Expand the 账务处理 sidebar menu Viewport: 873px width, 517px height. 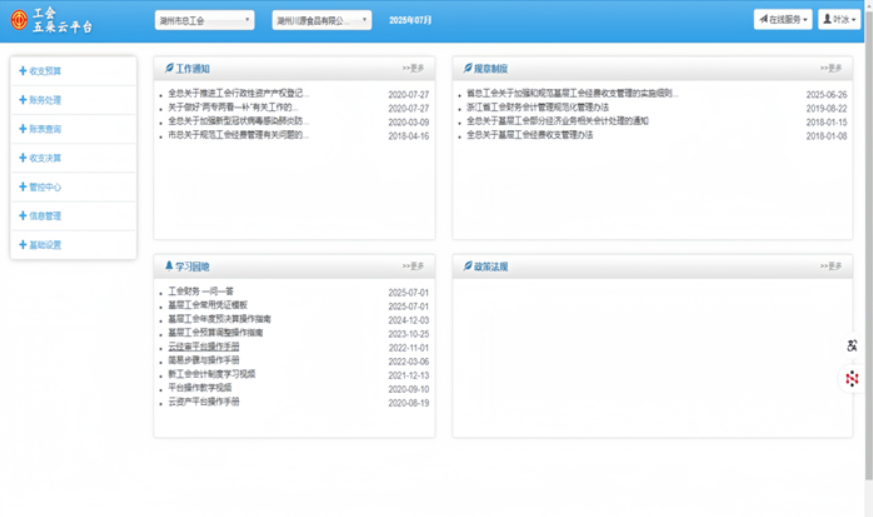coord(45,100)
